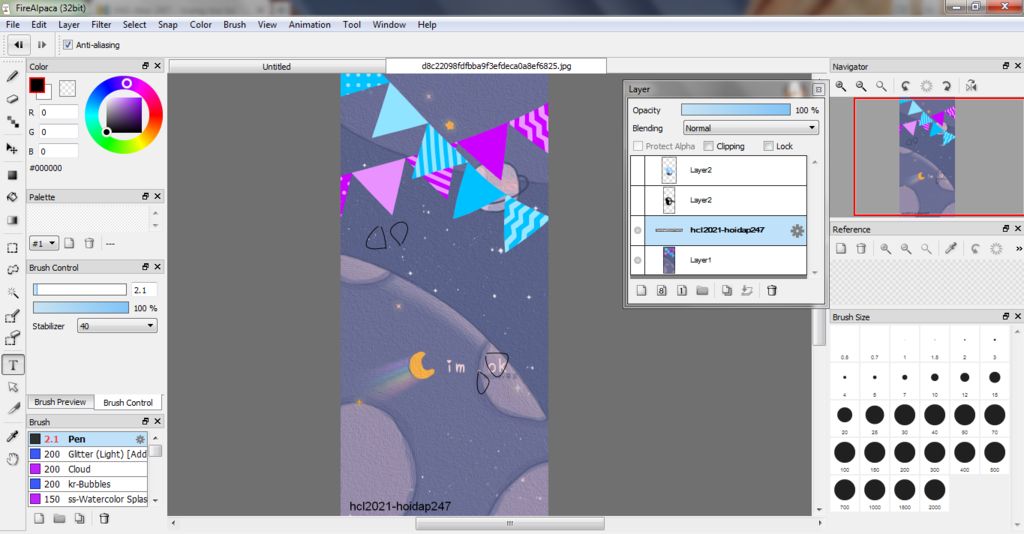Select the Move tool
Screen dimensions: 1024x534
click(x=12, y=148)
